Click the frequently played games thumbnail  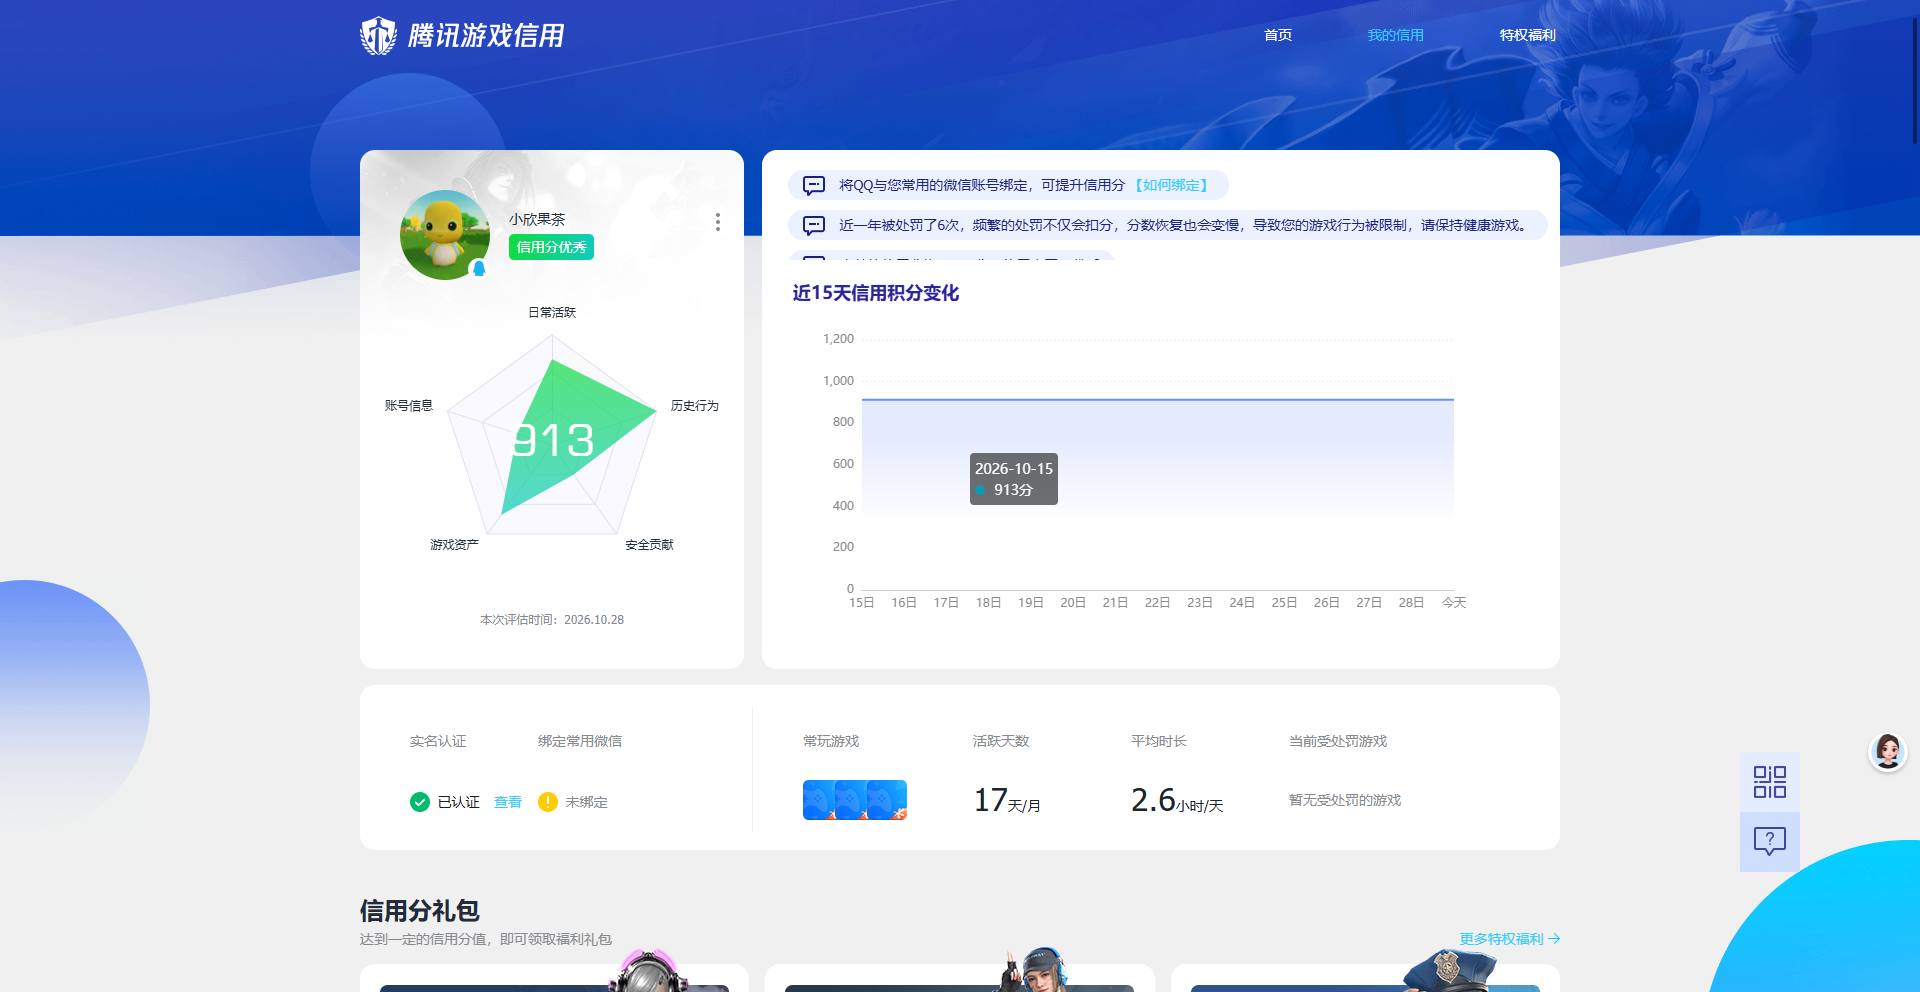[855, 800]
